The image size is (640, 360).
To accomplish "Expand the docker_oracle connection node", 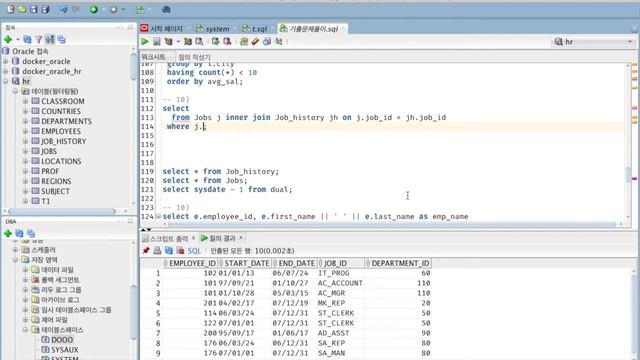I will point(6,61).
